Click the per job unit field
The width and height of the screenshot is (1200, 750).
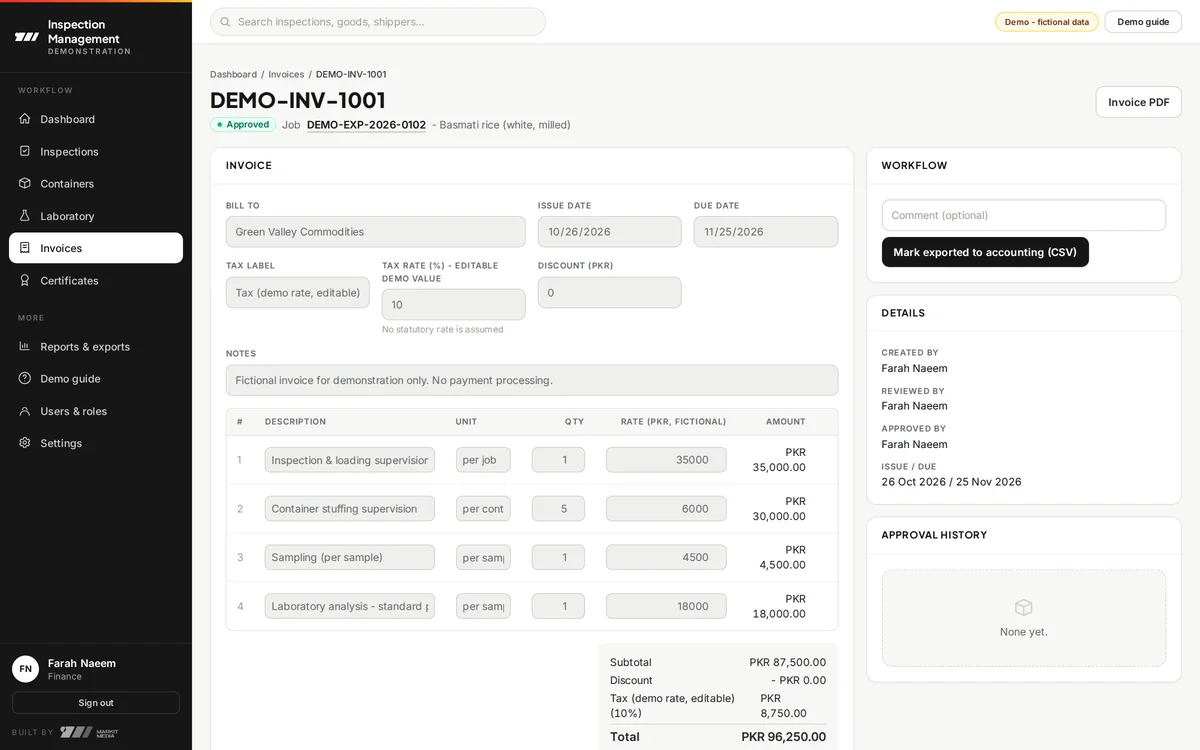click(483, 460)
